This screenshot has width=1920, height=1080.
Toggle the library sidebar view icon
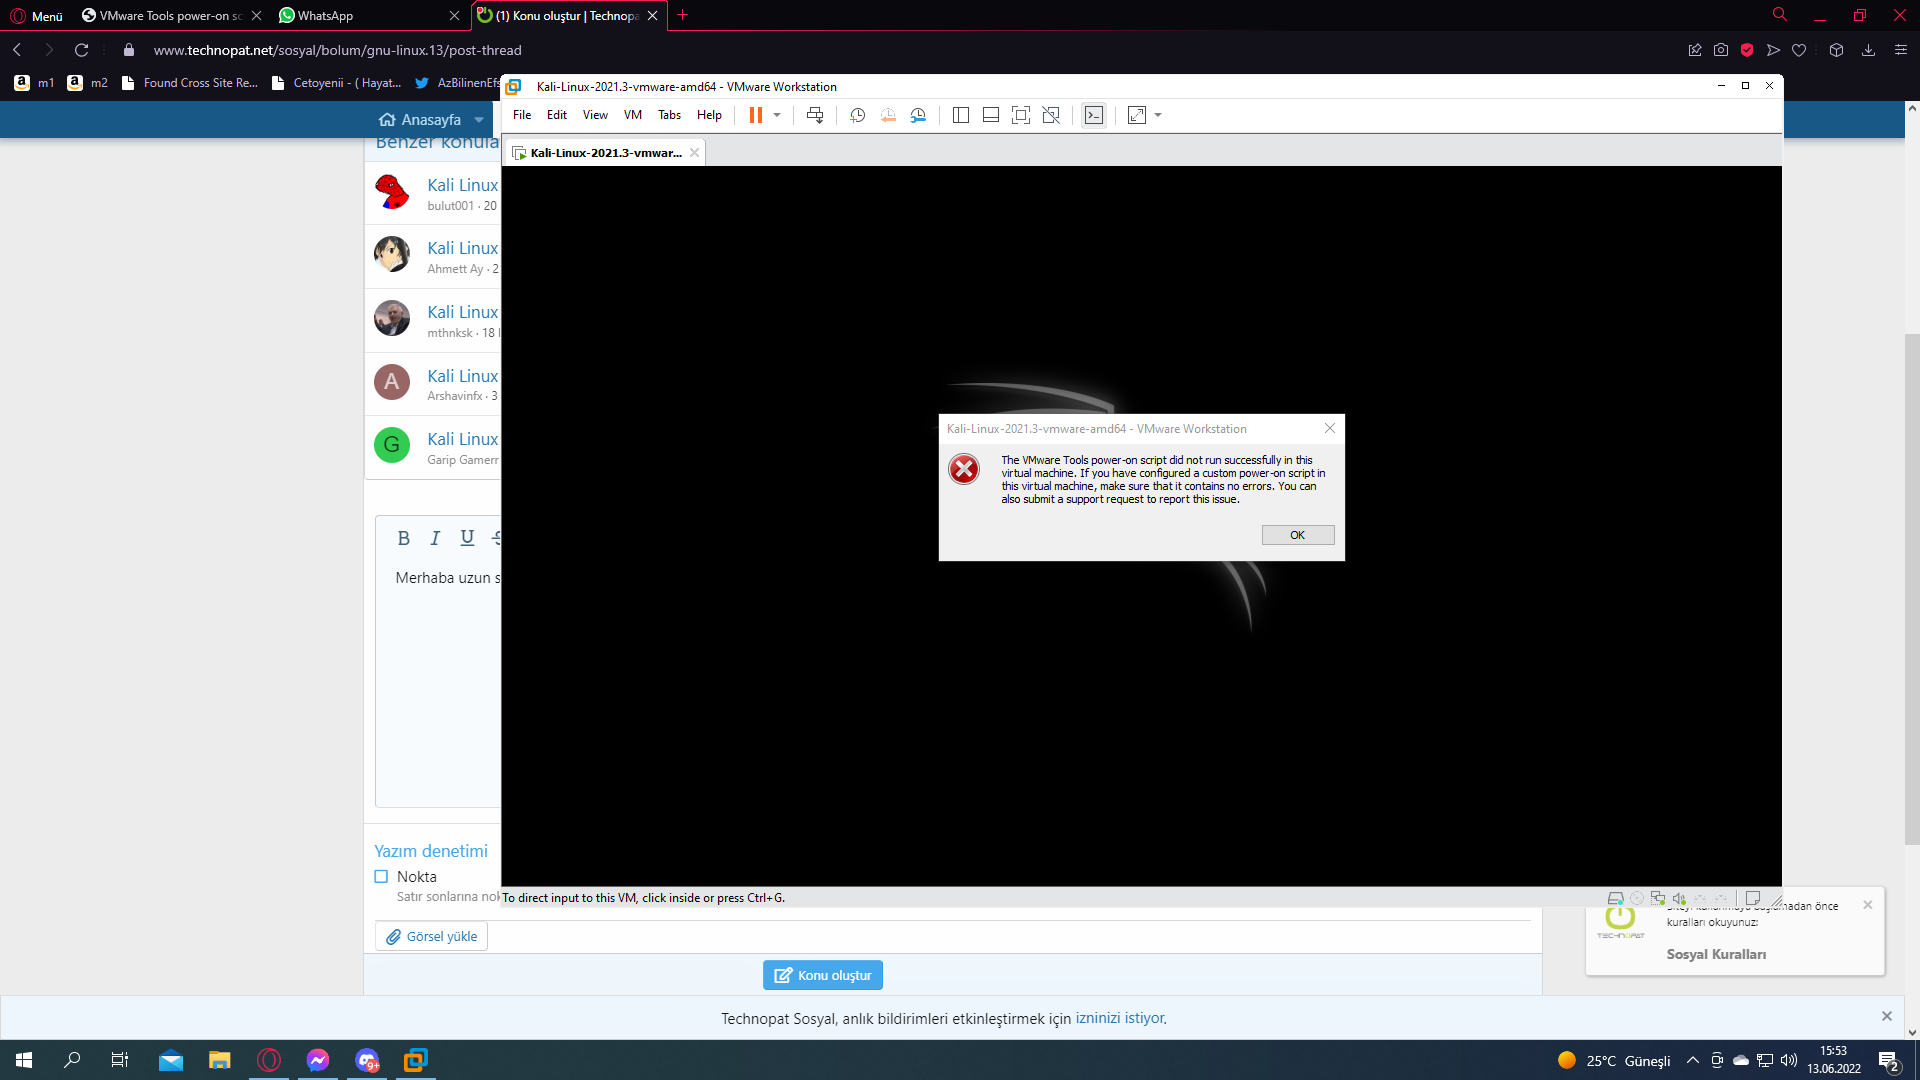[x=960, y=115]
